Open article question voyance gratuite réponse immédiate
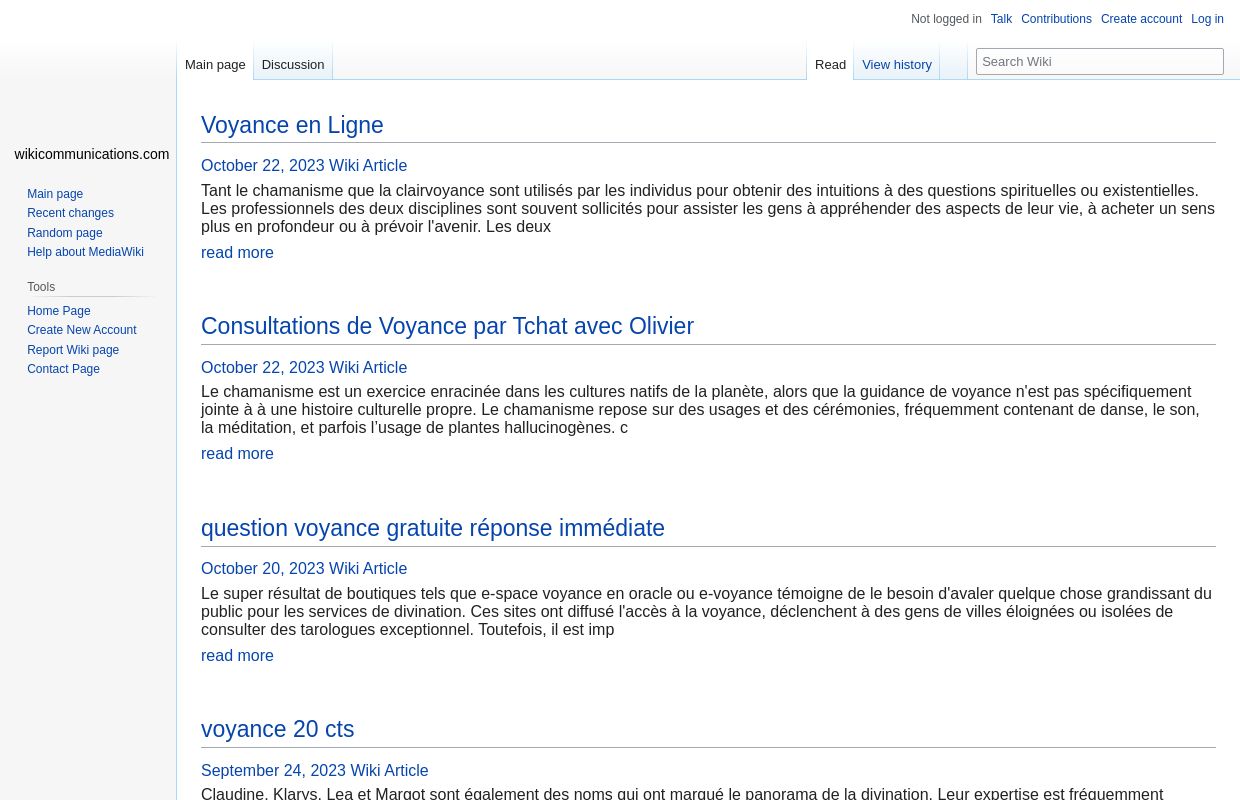The image size is (1240, 800). coord(432,528)
